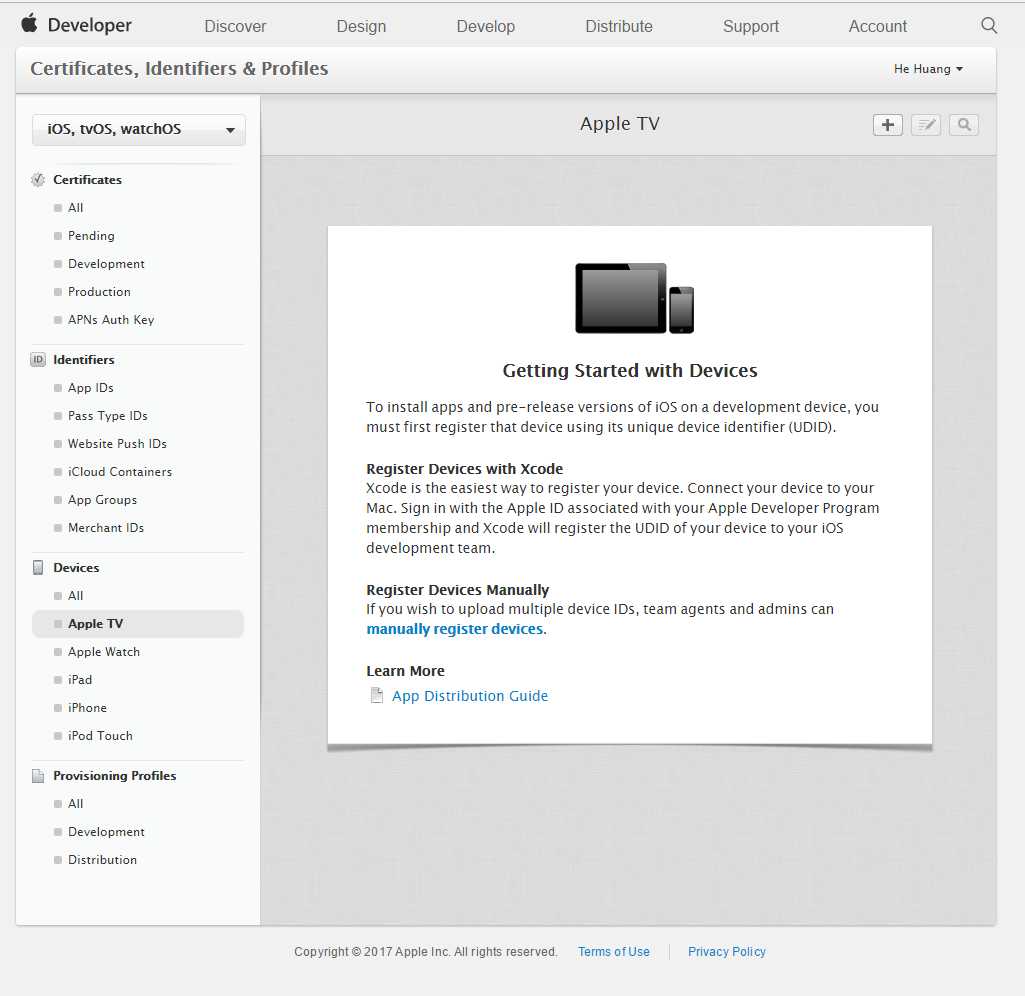Click the Apple logo icon
This screenshot has height=996, width=1025.
(29, 24)
